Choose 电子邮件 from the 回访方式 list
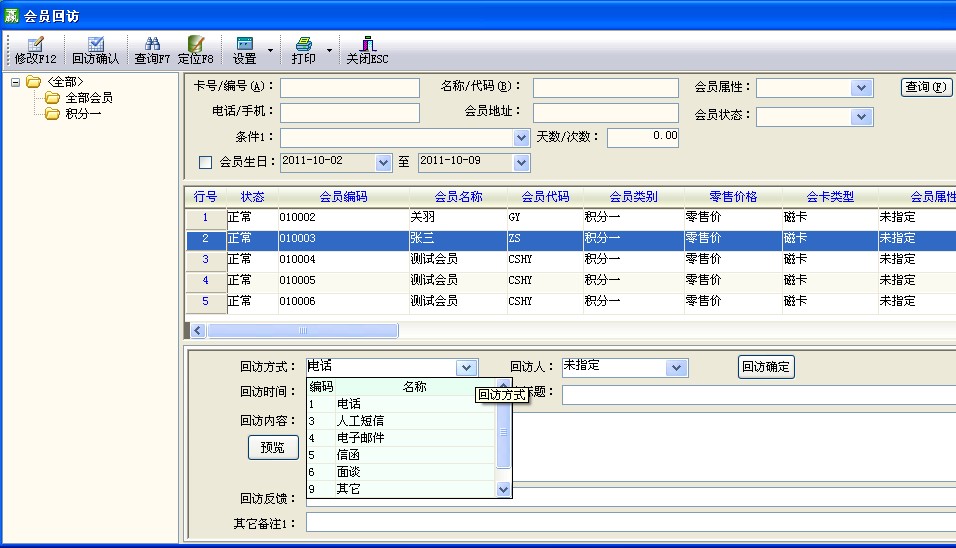Screen dimensions: 956x548 tap(360, 438)
